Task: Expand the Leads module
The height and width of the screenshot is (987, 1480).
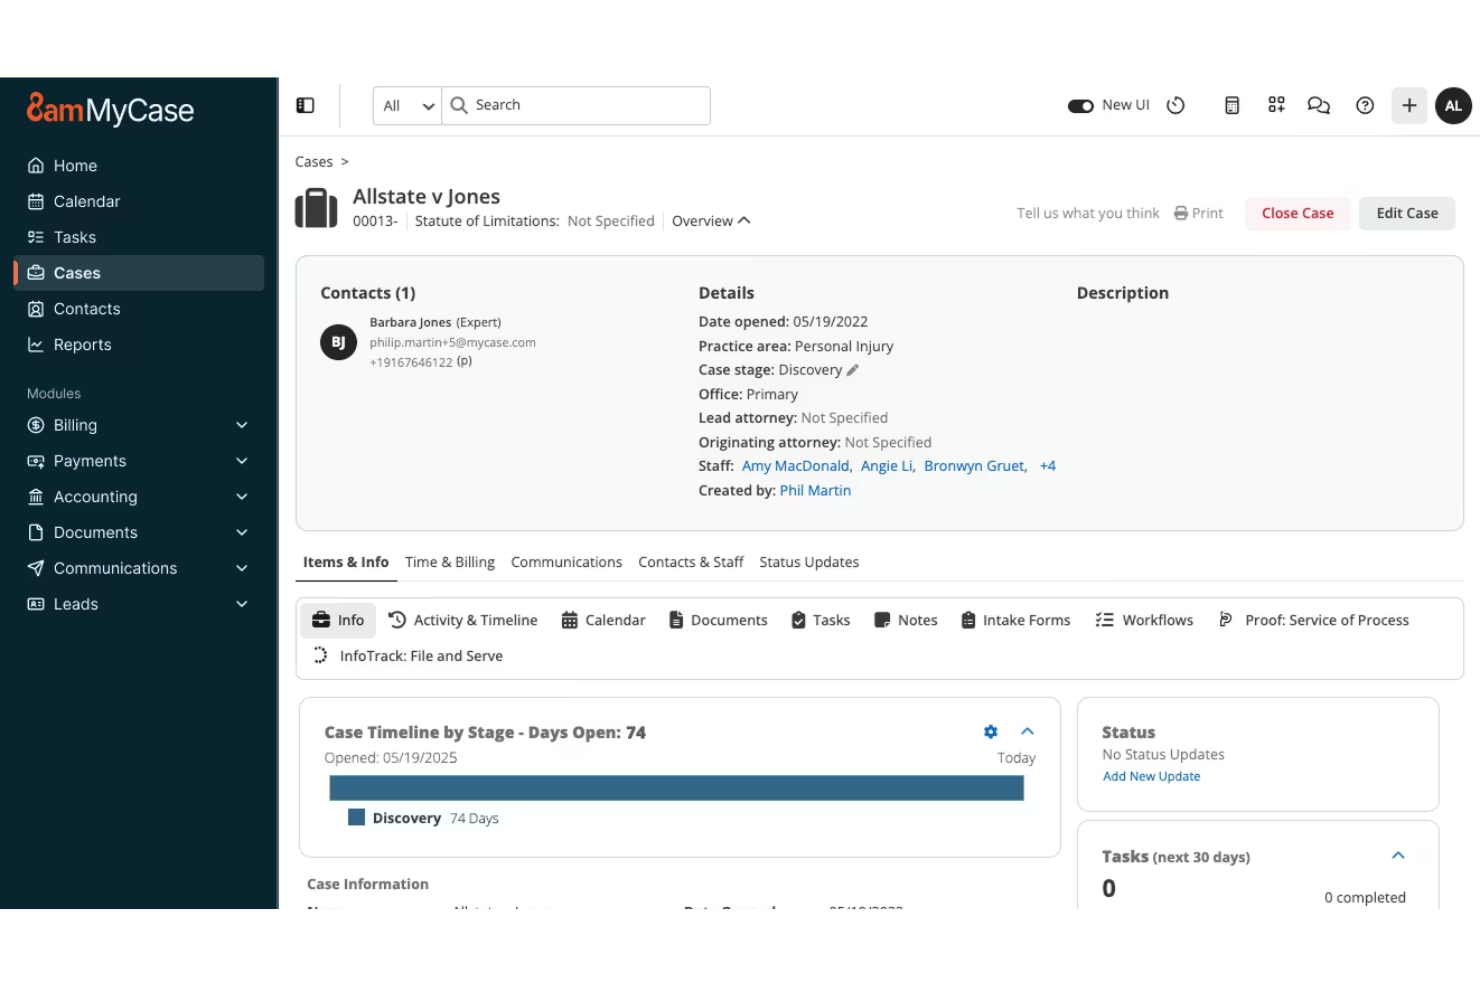Action: click(139, 604)
